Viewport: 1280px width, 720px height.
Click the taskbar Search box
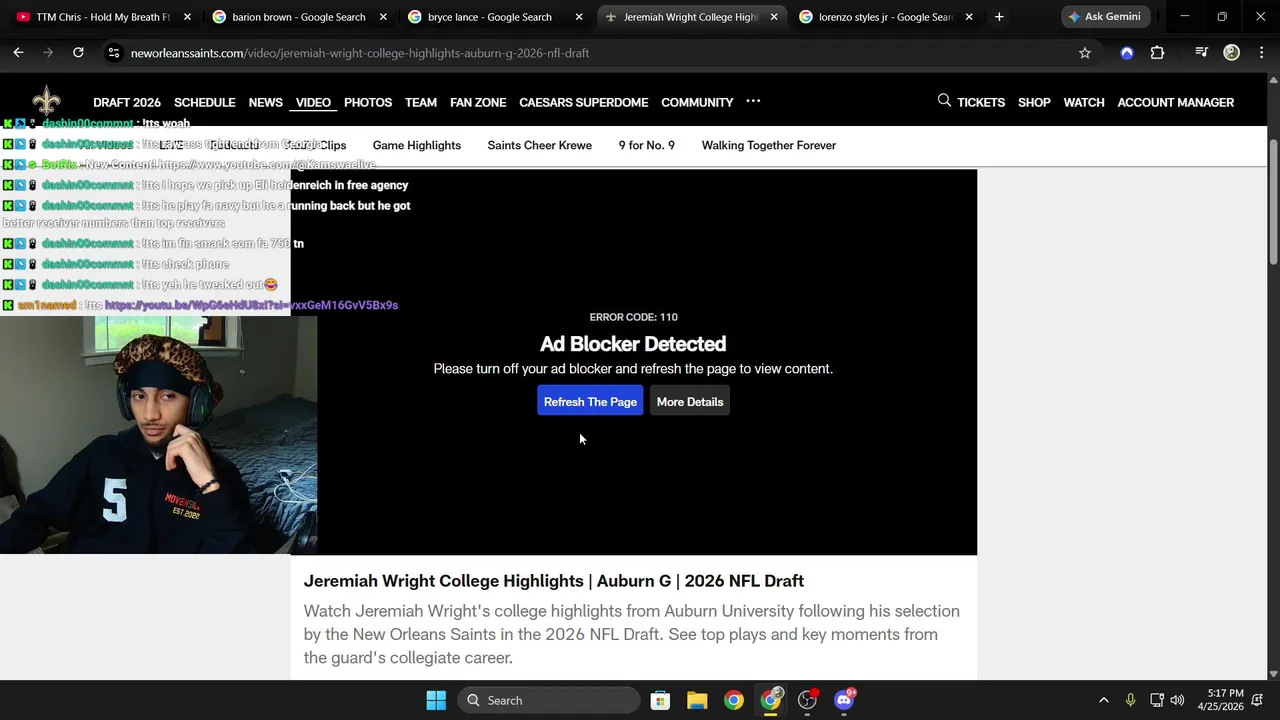549,700
